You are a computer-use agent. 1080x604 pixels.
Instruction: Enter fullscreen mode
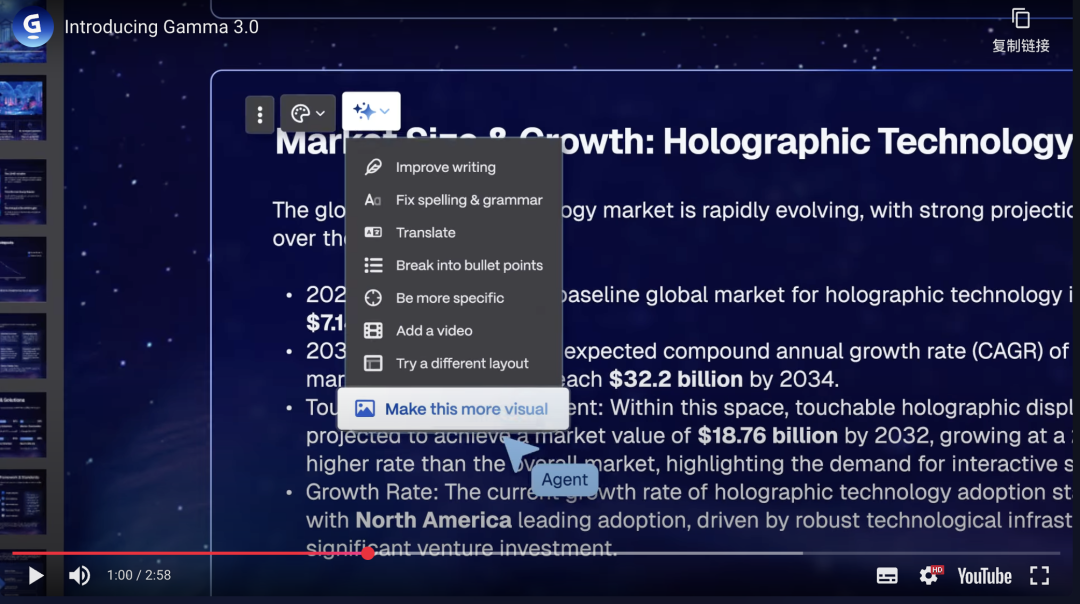click(x=1040, y=575)
